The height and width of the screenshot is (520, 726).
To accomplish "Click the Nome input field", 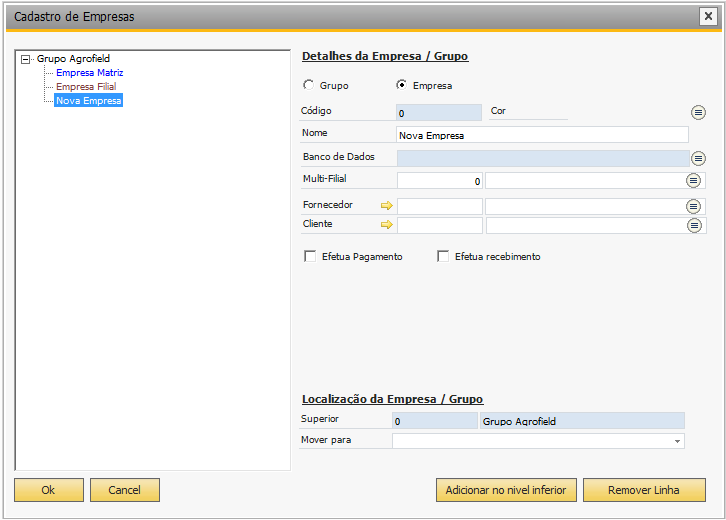I will click(x=542, y=135).
